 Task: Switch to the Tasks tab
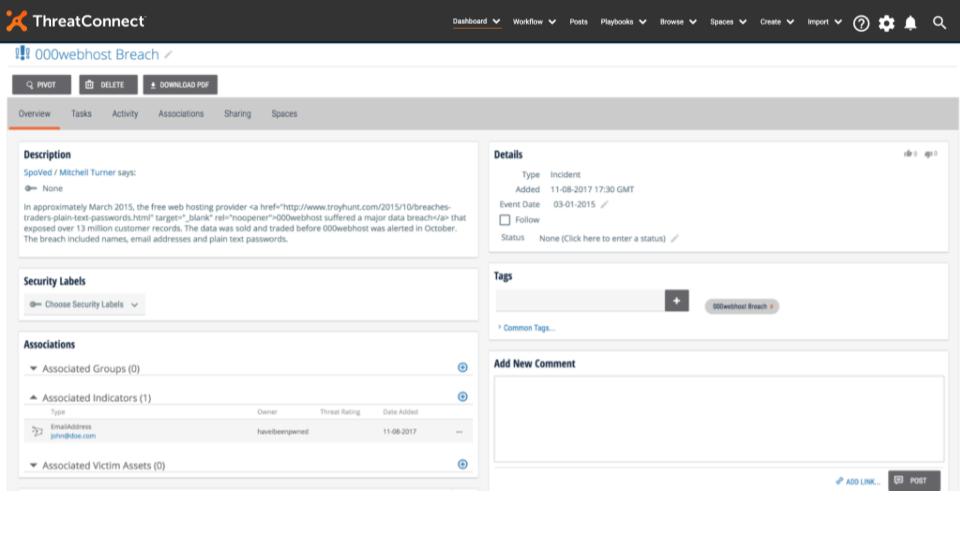click(x=81, y=114)
